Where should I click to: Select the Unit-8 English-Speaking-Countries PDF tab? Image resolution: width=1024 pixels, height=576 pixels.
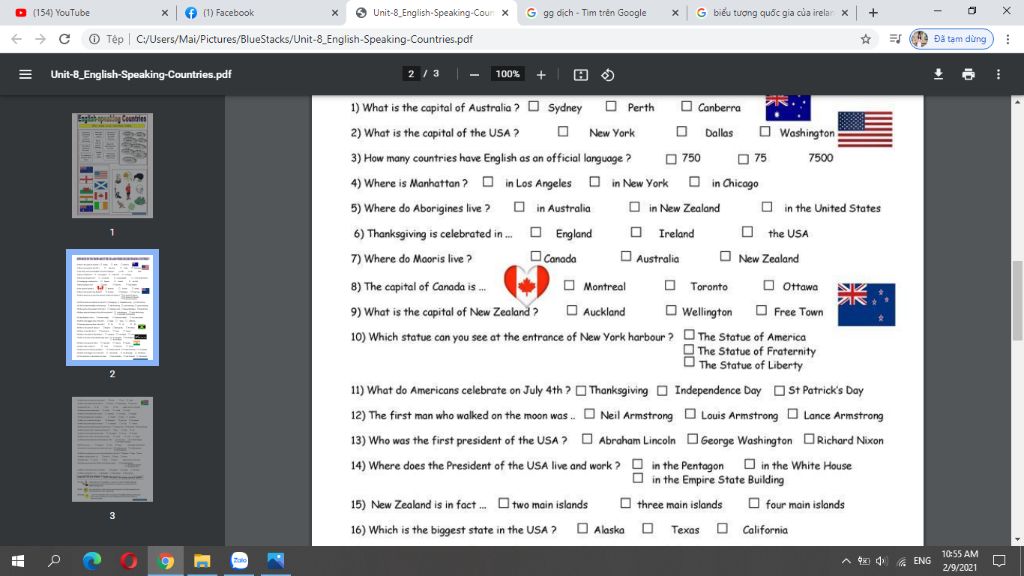[432, 12]
